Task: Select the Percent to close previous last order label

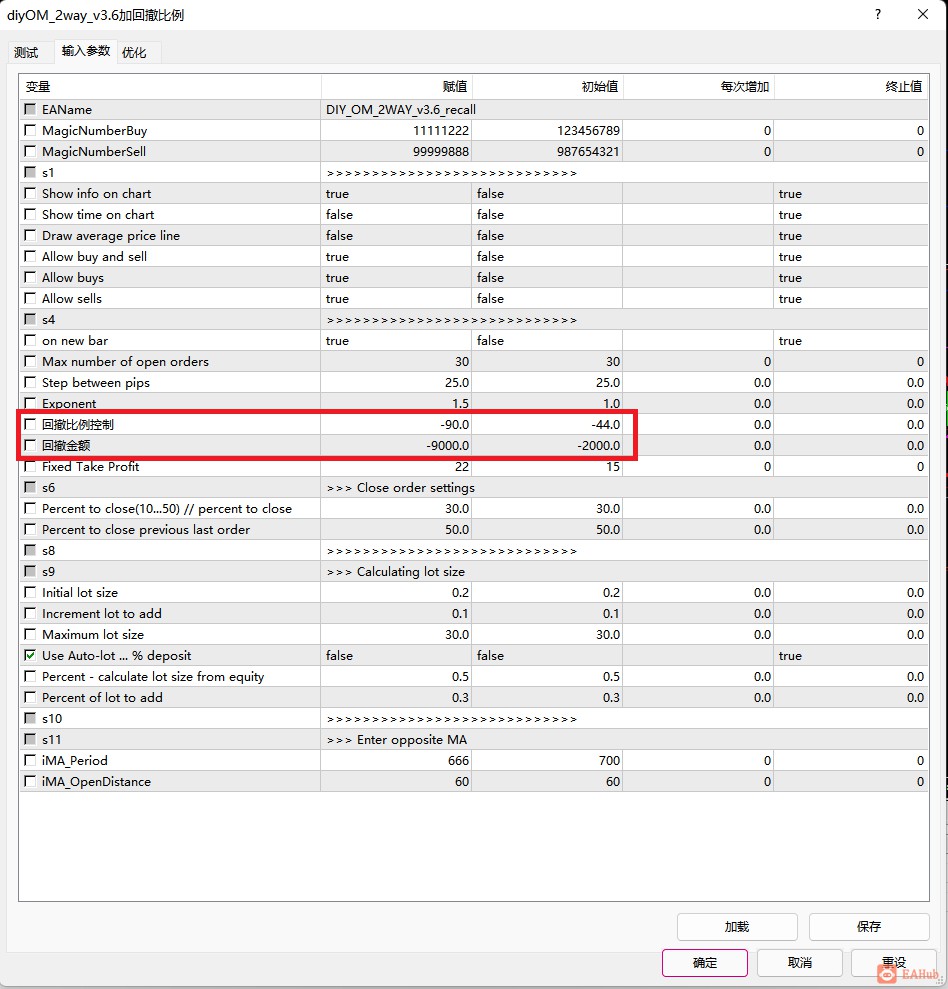Action: point(146,530)
